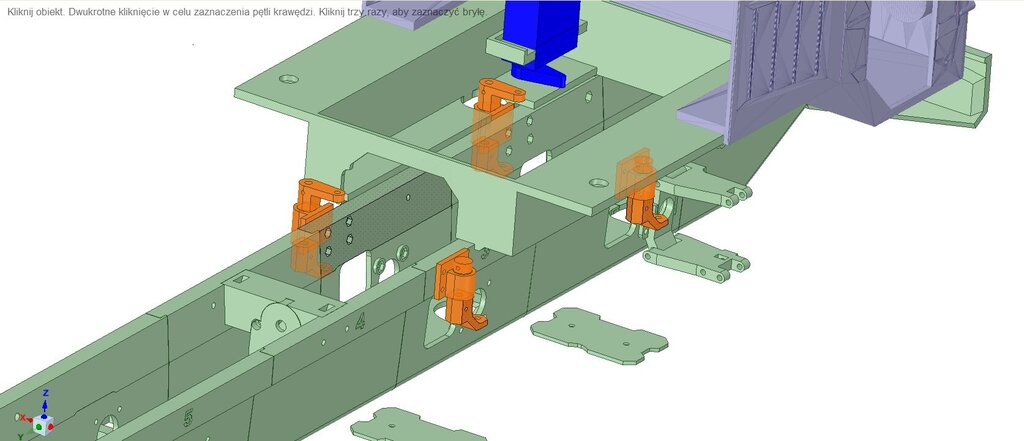Select the lowest orange bracket on front rail
The image size is (1024, 441).
[462, 290]
